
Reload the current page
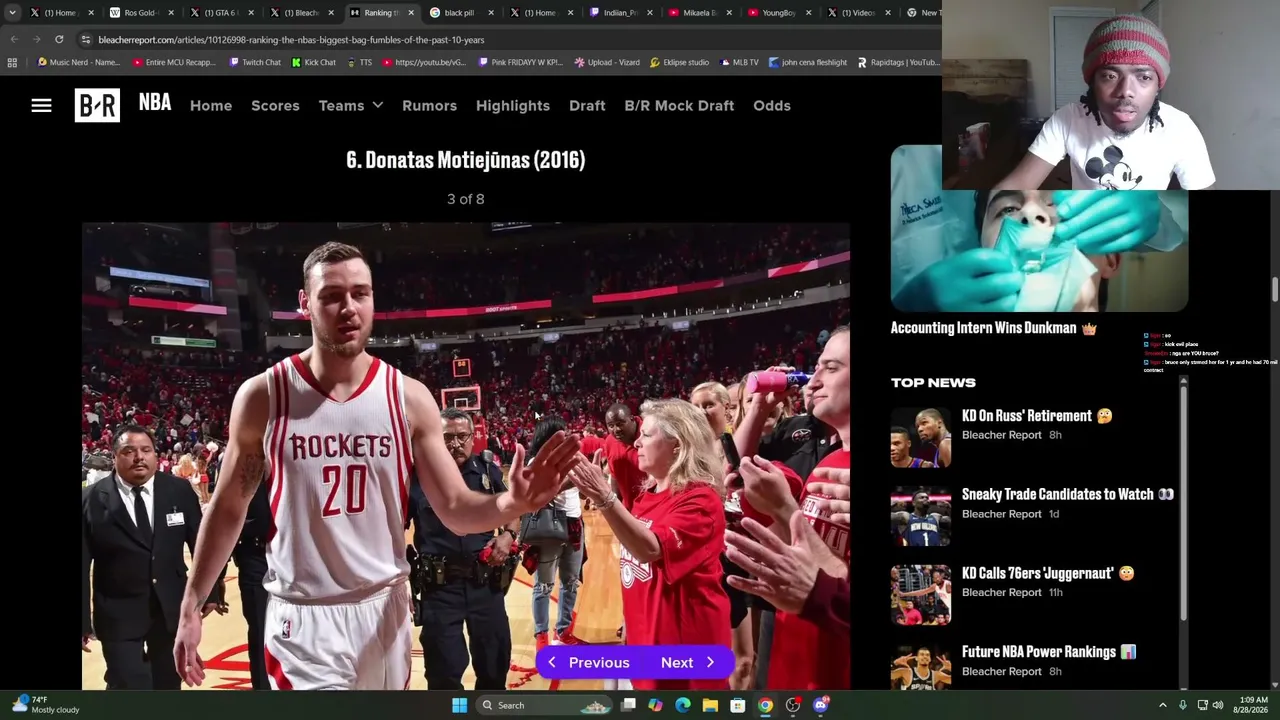pyautogui.click(x=59, y=39)
